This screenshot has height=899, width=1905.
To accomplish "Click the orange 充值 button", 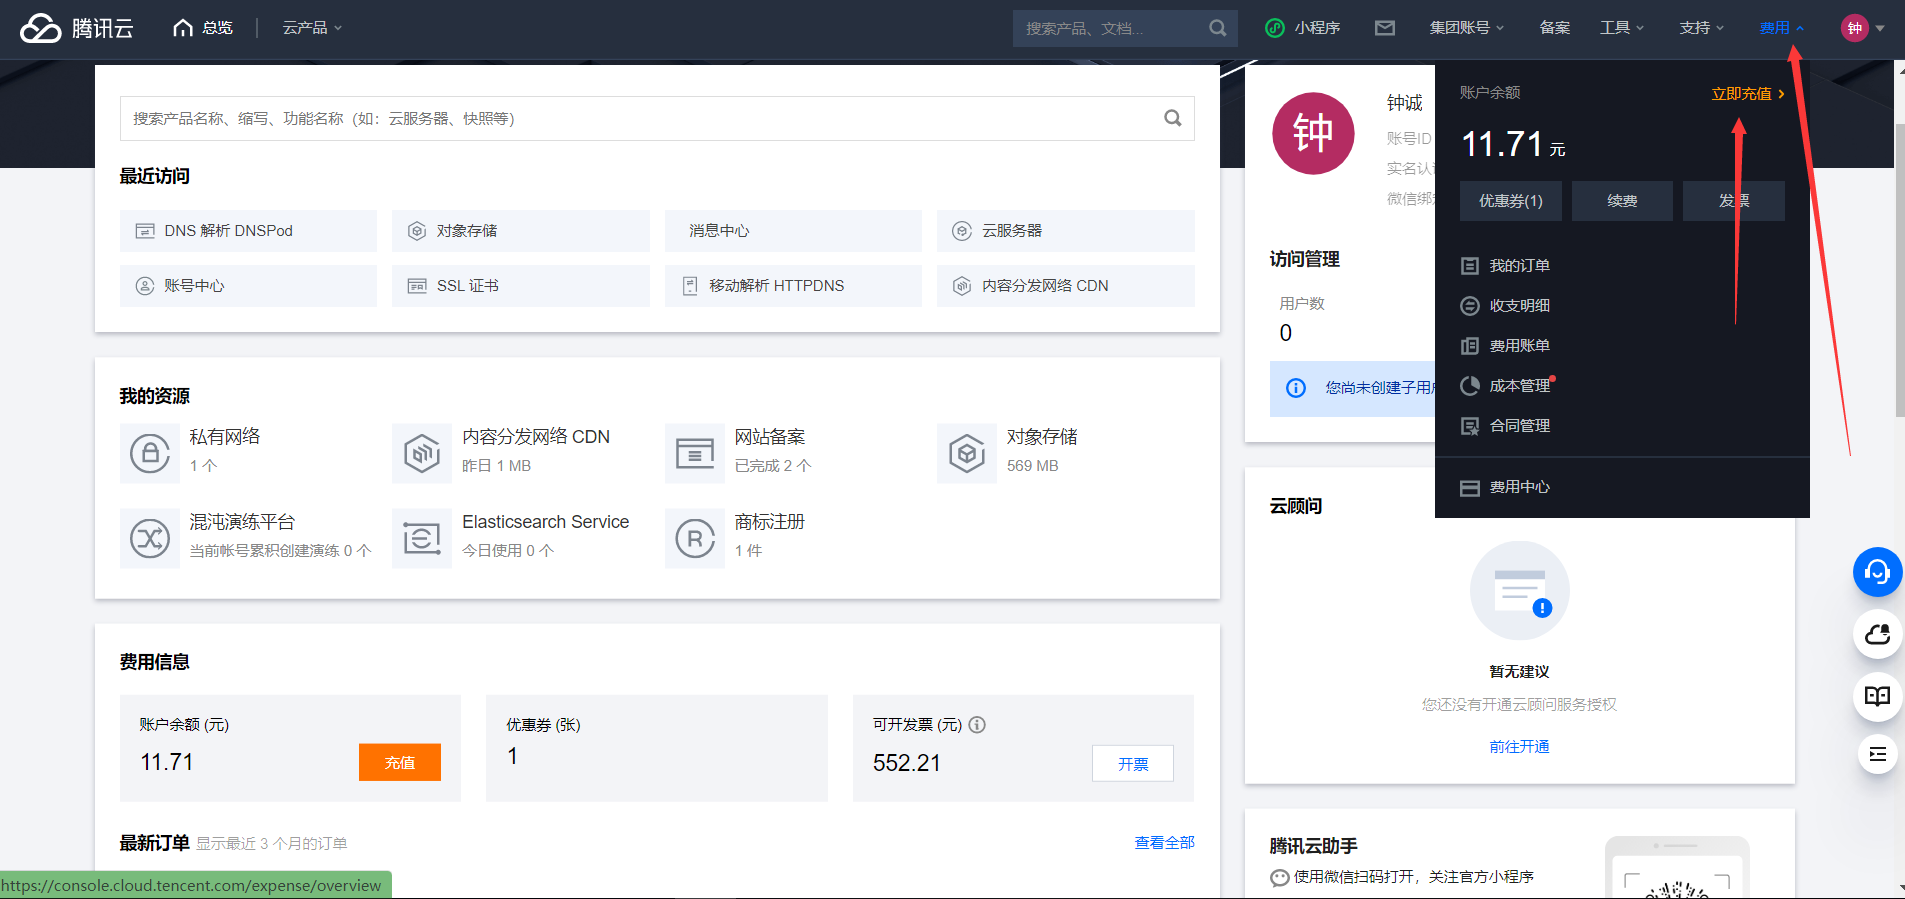I will click(x=399, y=762).
